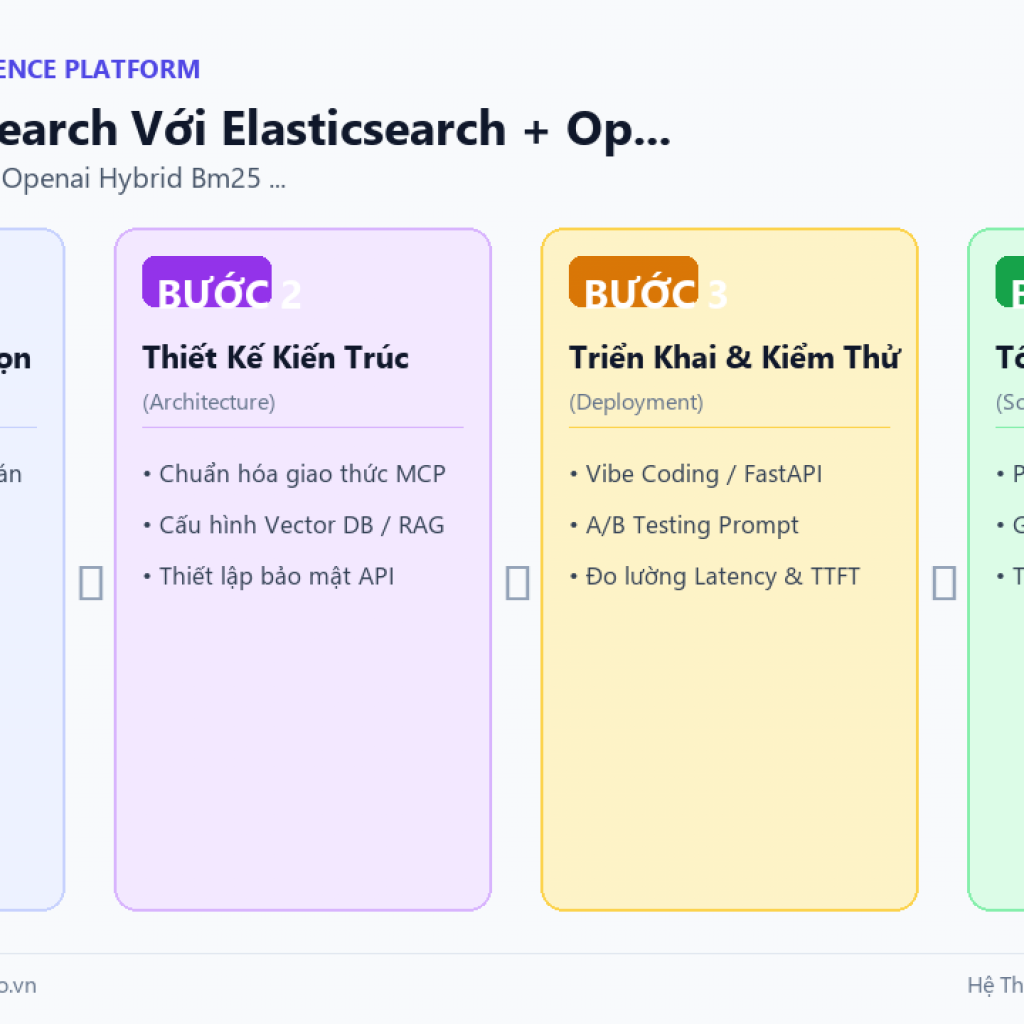Click the purple BƯỚC 2 badge
The width and height of the screenshot is (1024, 1024).
tap(207, 281)
